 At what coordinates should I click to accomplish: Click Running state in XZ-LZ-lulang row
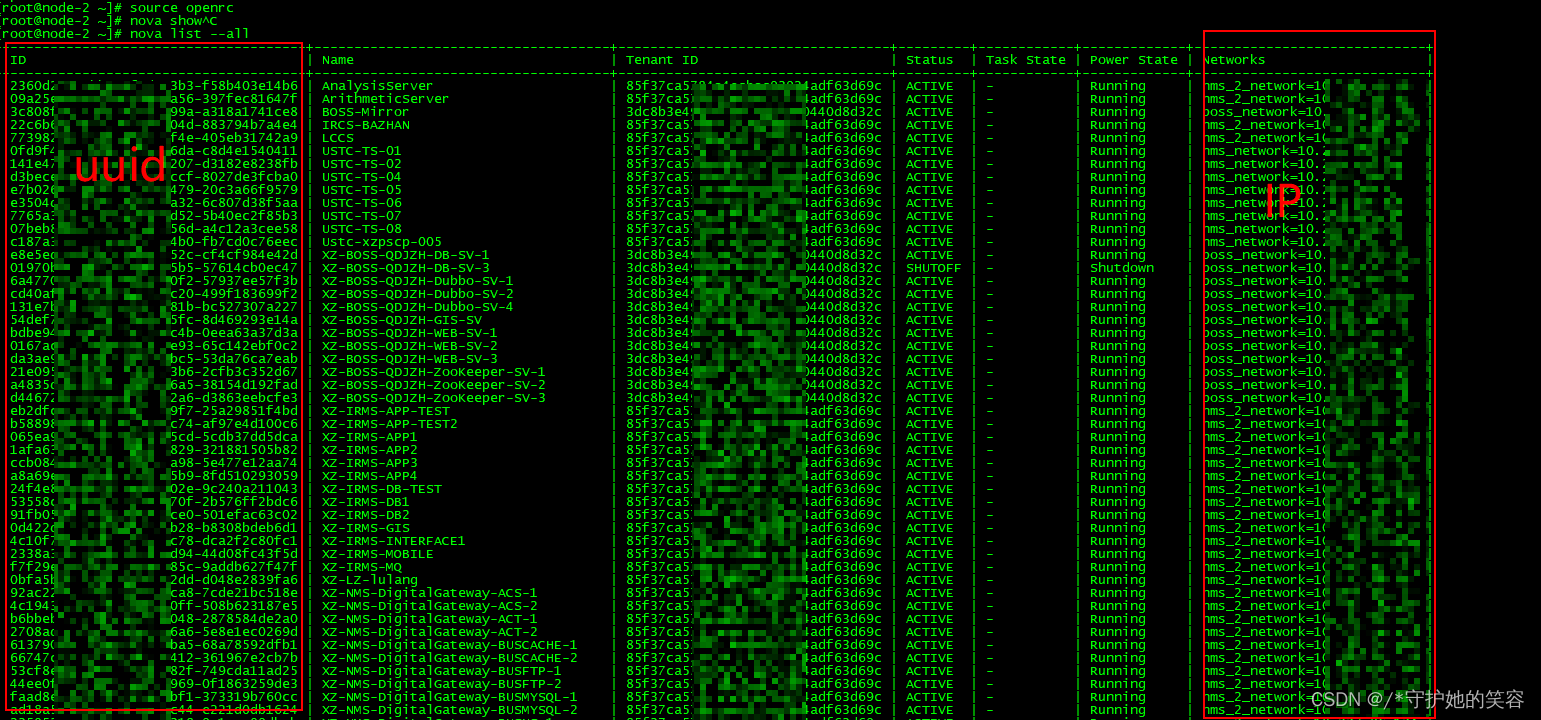(x=1118, y=580)
